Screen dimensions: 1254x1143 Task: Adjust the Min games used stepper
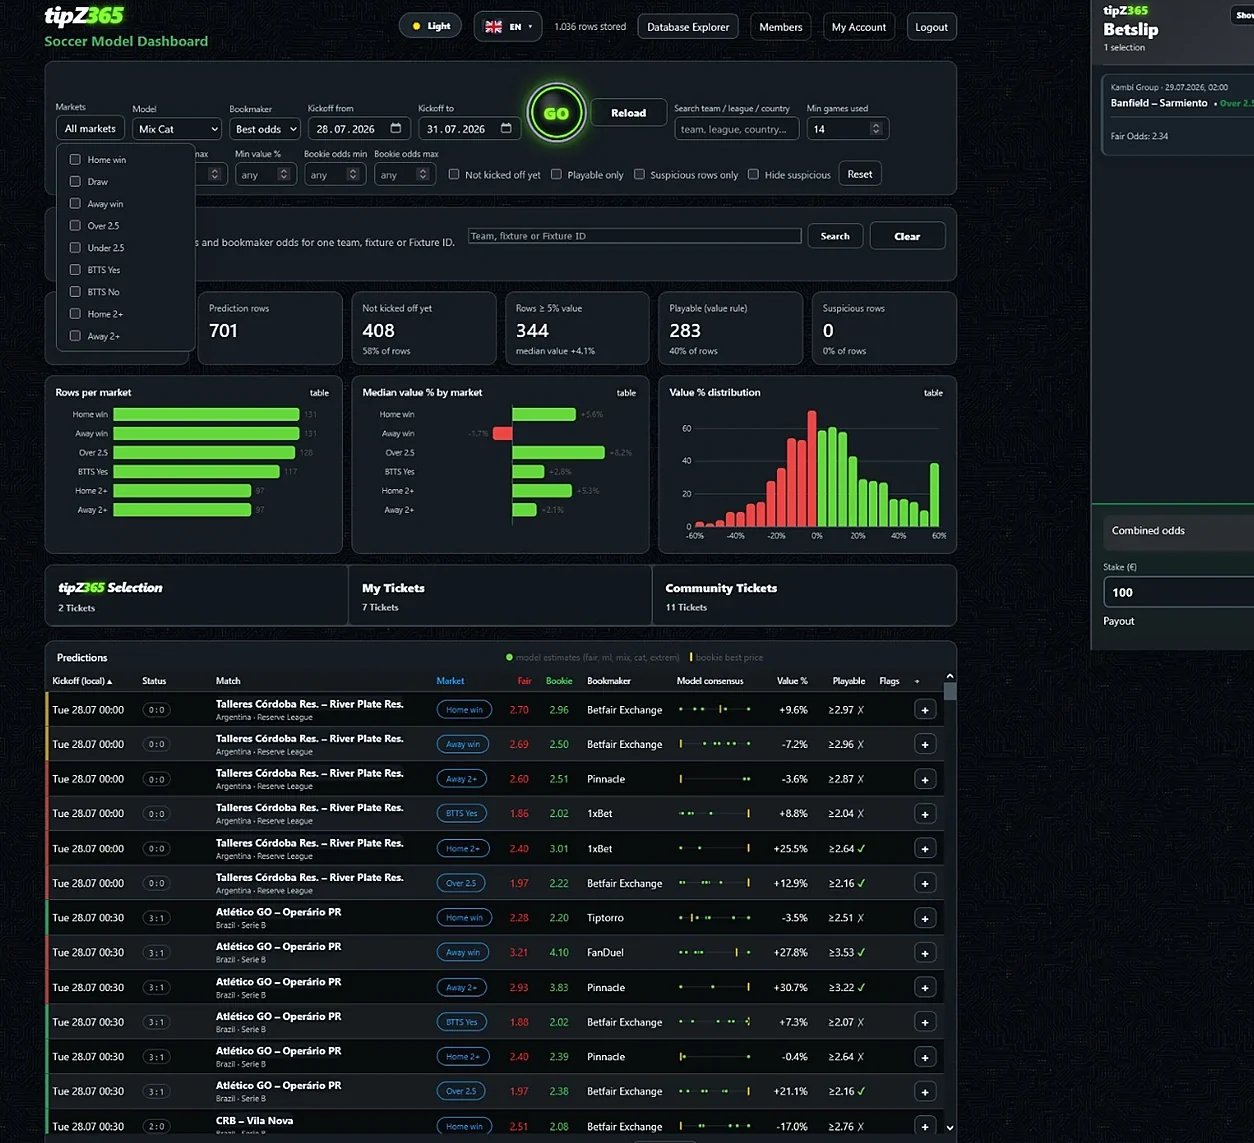point(876,129)
